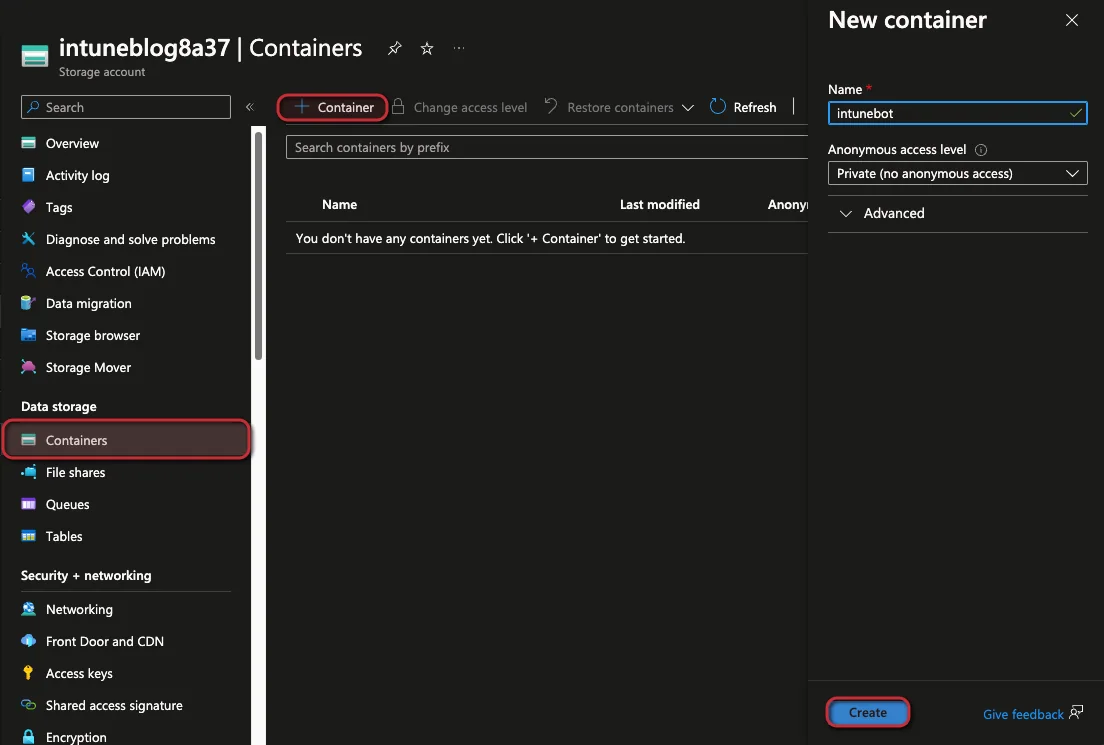The height and width of the screenshot is (745, 1104).
Task: Click the lock icon for Change access level
Action: pyautogui.click(x=398, y=106)
